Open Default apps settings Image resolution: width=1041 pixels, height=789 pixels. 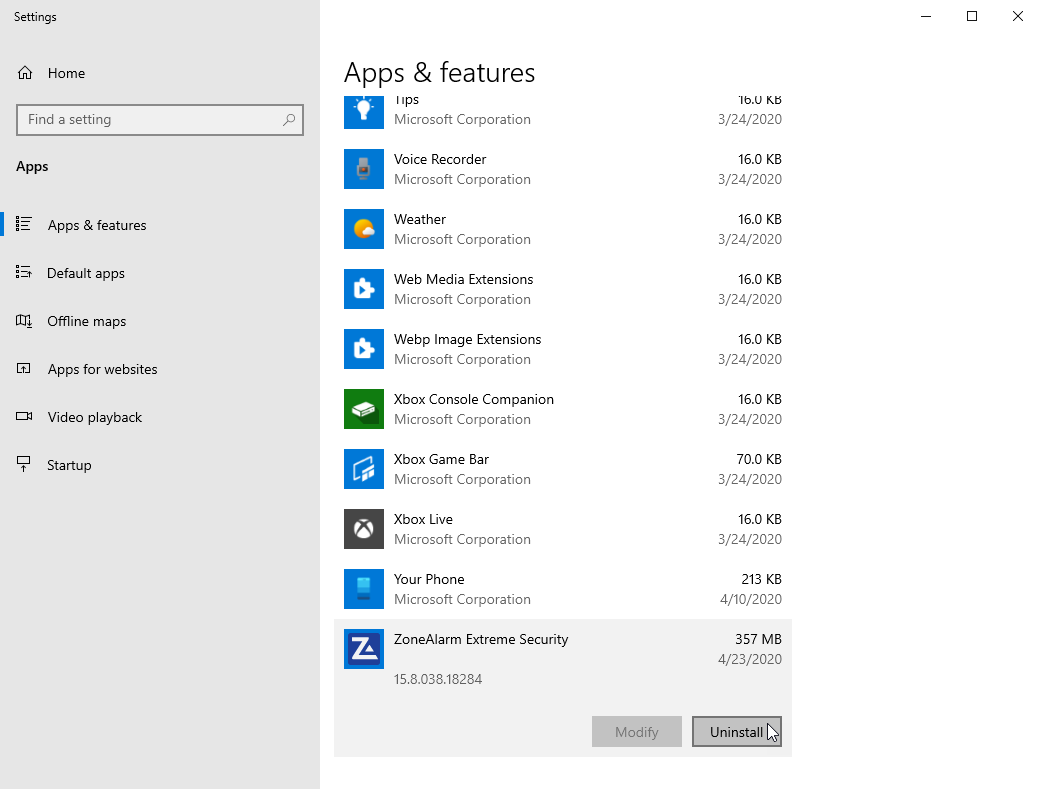point(159,273)
